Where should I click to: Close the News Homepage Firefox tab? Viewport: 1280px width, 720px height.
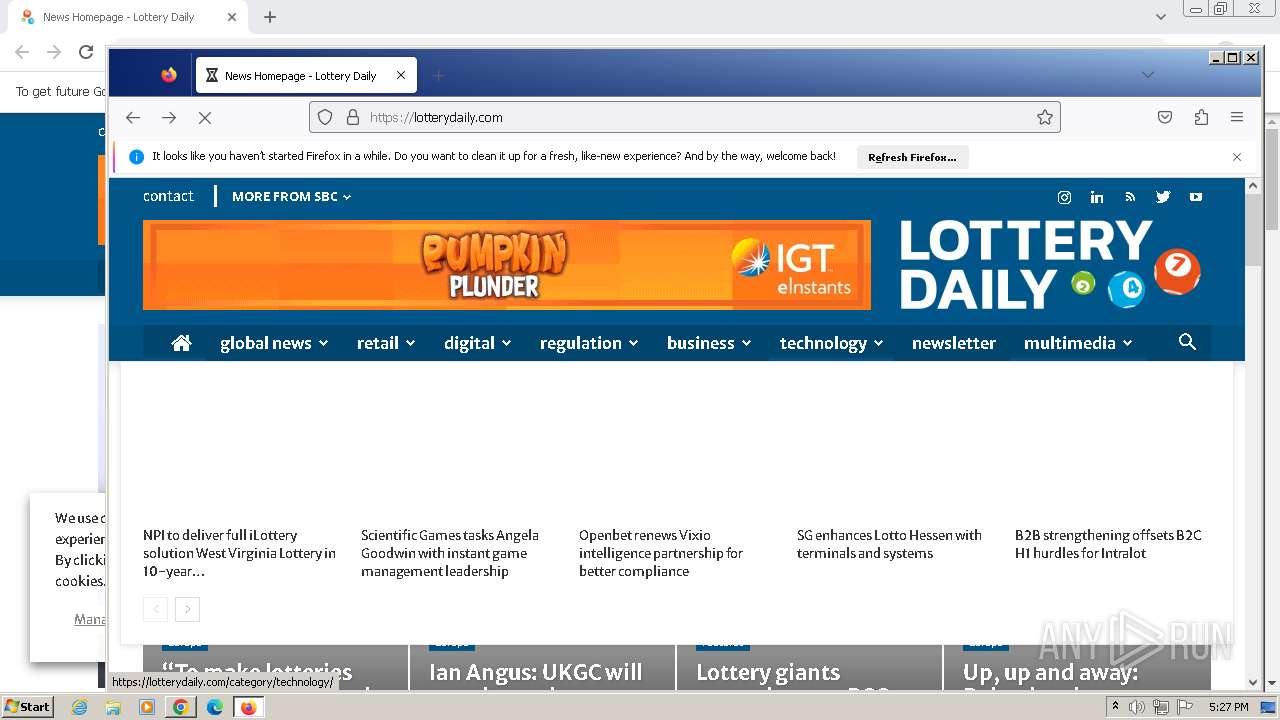coord(401,75)
